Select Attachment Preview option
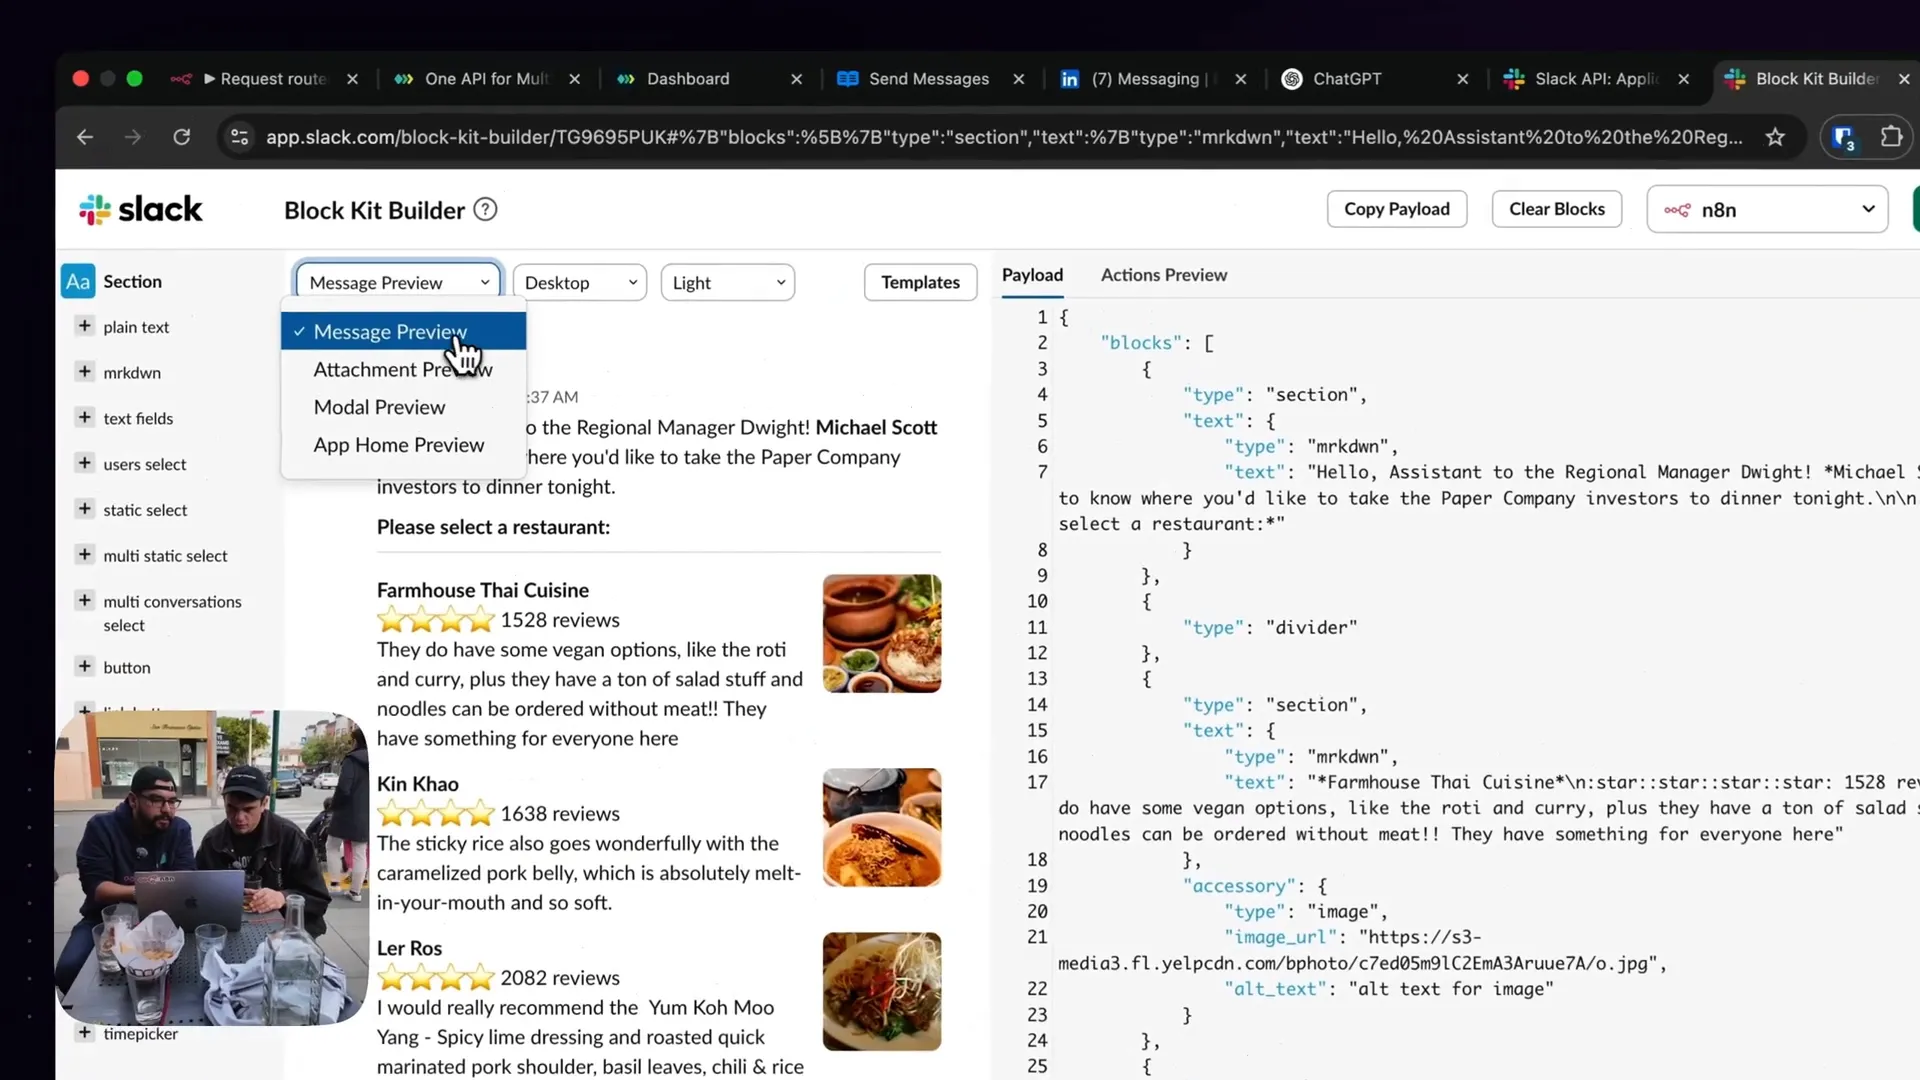 click(x=403, y=369)
